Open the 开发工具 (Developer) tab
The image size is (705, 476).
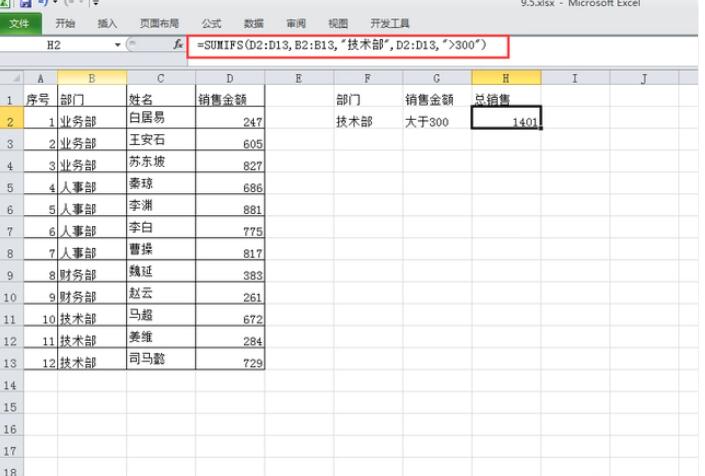coord(390,23)
